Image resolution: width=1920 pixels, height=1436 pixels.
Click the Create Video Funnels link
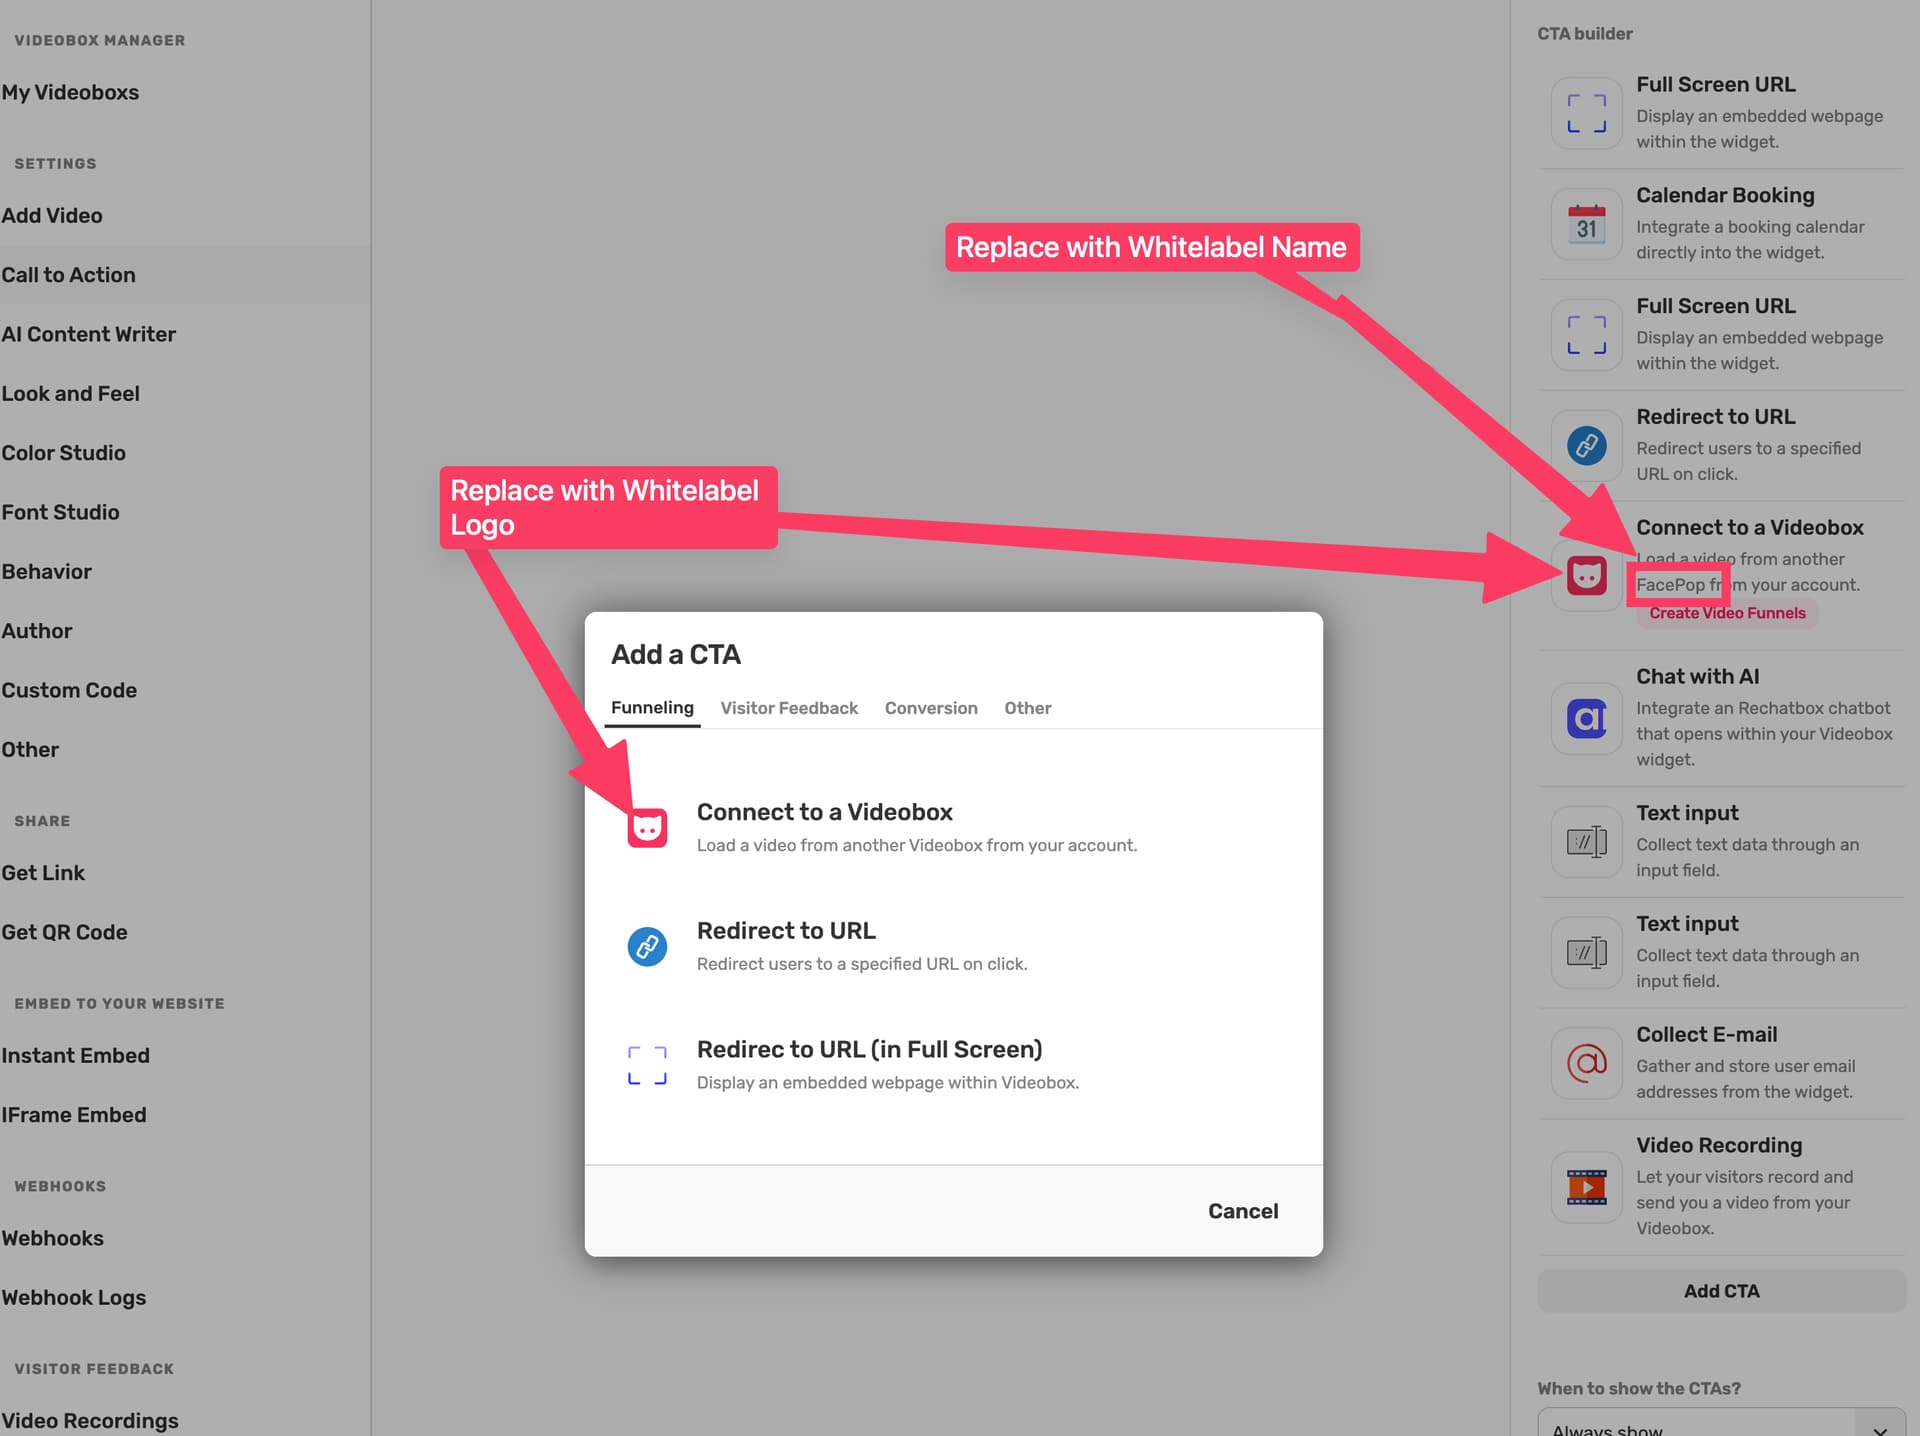1727,613
